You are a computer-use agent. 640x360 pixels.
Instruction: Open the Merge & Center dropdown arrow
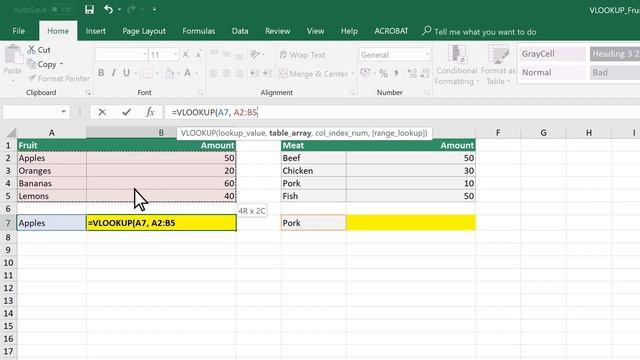point(353,74)
